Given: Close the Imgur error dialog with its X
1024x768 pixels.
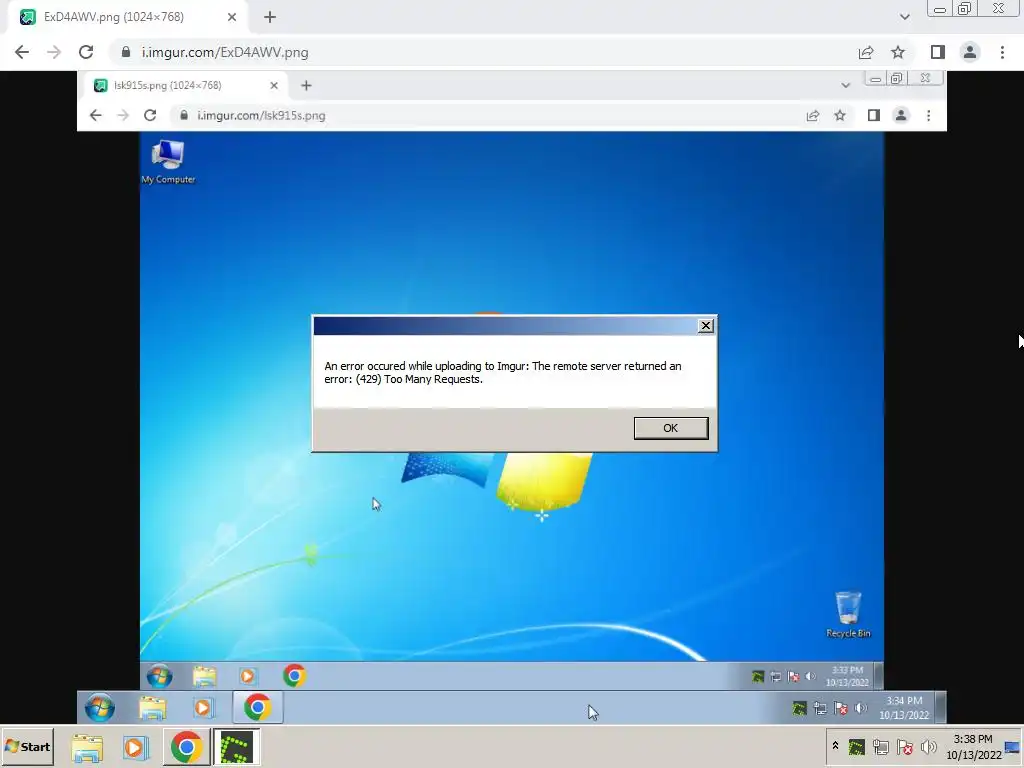Looking at the screenshot, I should [x=705, y=325].
